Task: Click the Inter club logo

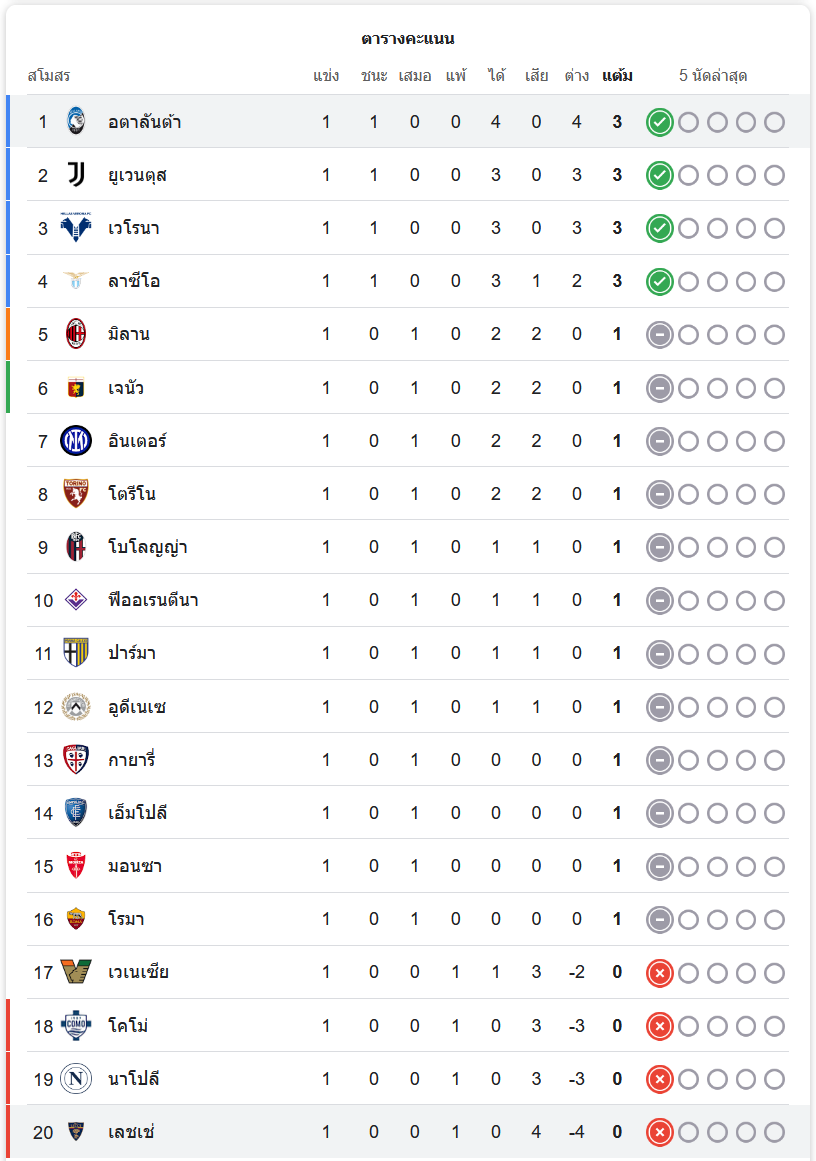Action: click(76, 440)
